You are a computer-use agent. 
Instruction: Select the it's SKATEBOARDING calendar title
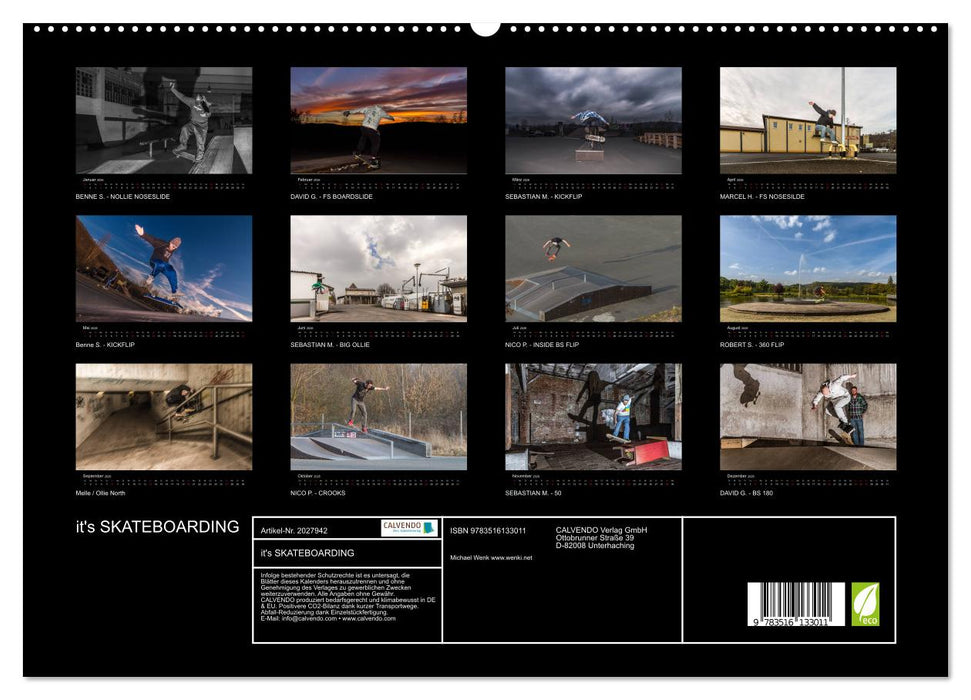coord(155,524)
